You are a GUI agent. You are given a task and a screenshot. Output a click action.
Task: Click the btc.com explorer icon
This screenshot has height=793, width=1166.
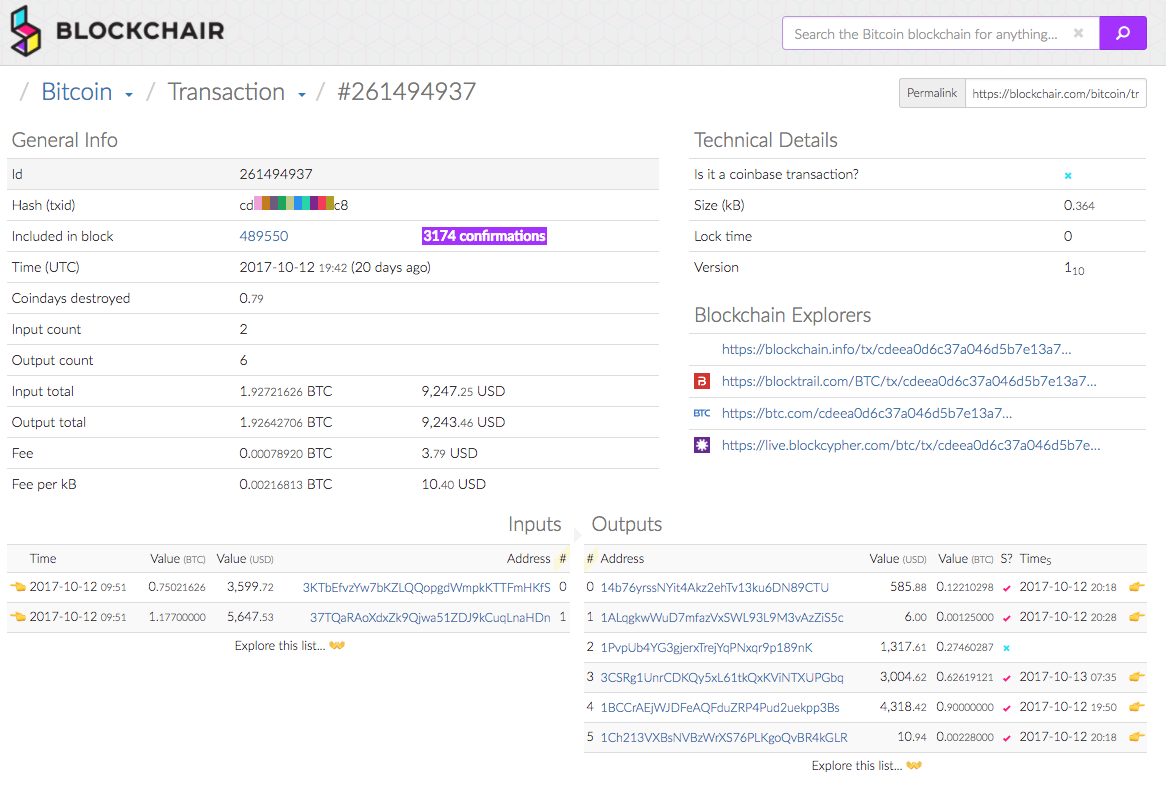pyautogui.click(x=702, y=413)
